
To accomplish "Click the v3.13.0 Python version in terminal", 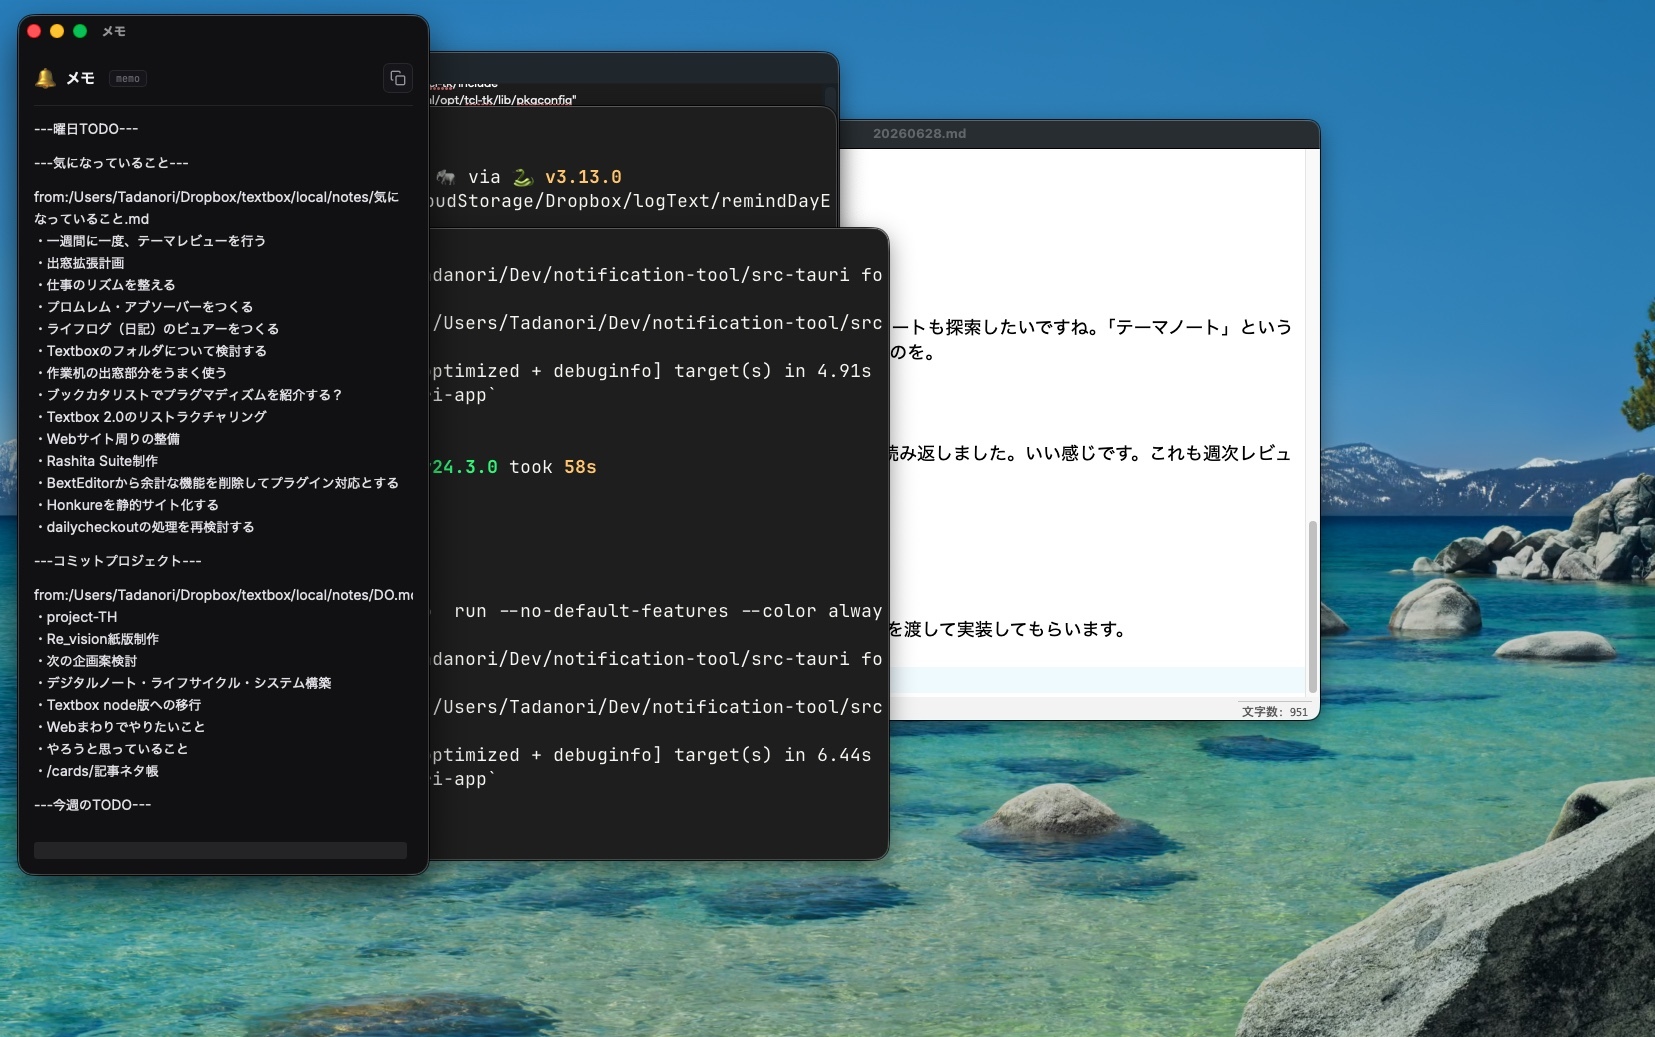I will coord(583,177).
